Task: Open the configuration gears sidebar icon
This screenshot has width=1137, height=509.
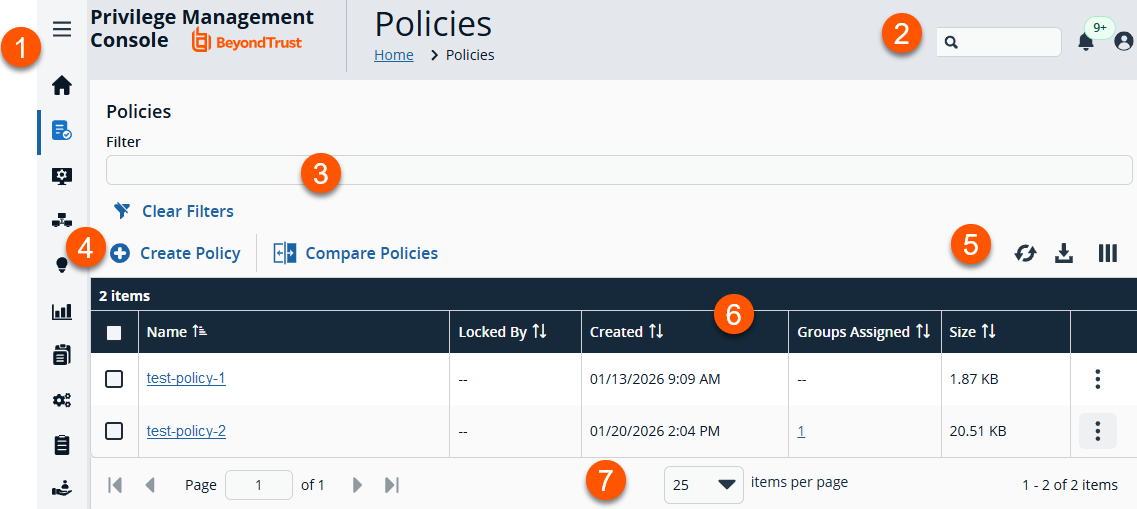Action: [x=62, y=400]
